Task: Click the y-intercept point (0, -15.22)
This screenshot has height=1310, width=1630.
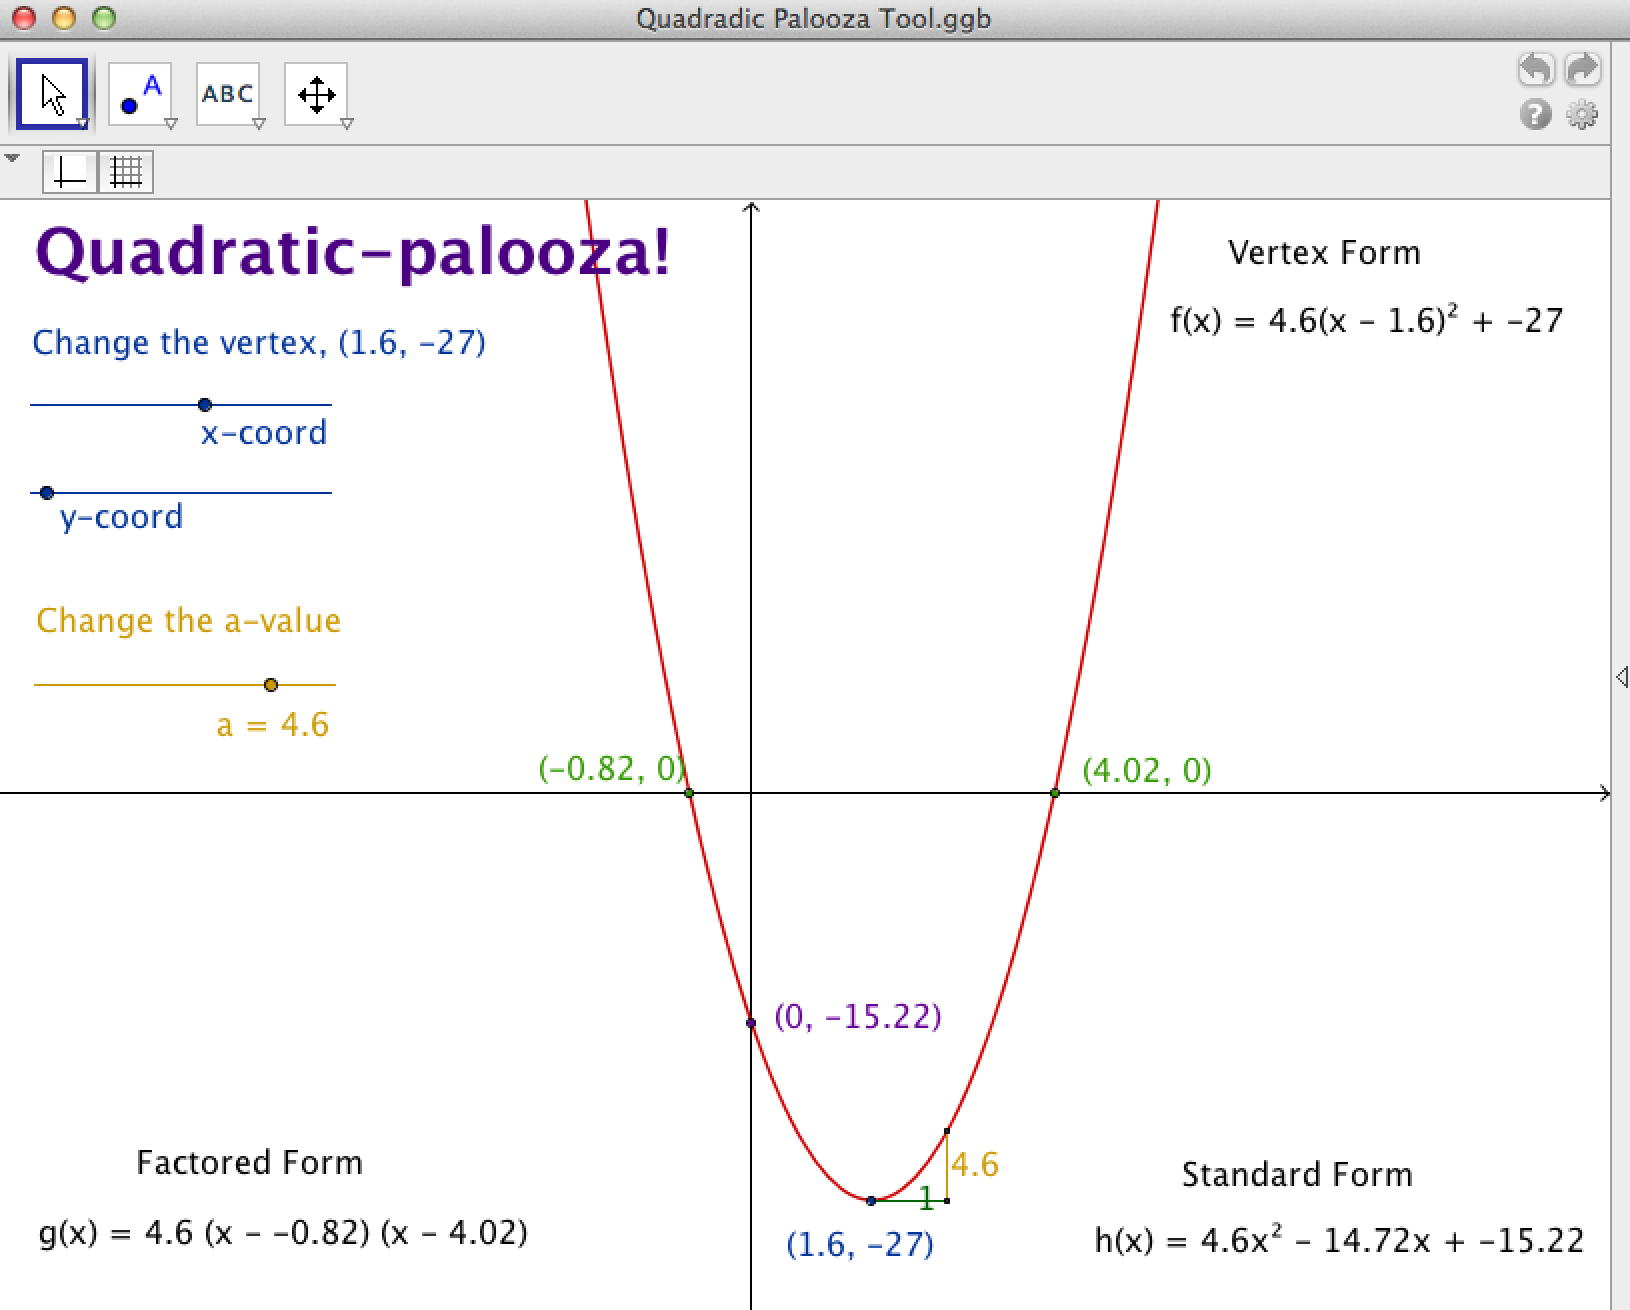Action: coord(751,1023)
